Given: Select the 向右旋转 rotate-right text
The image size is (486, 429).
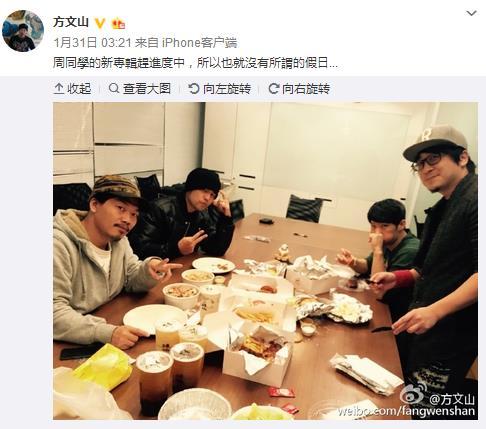Looking at the screenshot, I should [x=306, y=89].
